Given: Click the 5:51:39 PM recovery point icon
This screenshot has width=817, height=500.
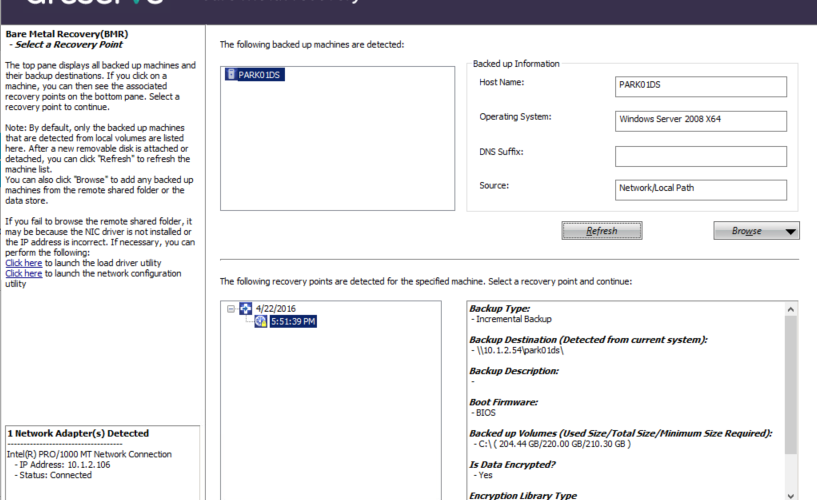Looking at the screenshot, I should pos(261,321).
